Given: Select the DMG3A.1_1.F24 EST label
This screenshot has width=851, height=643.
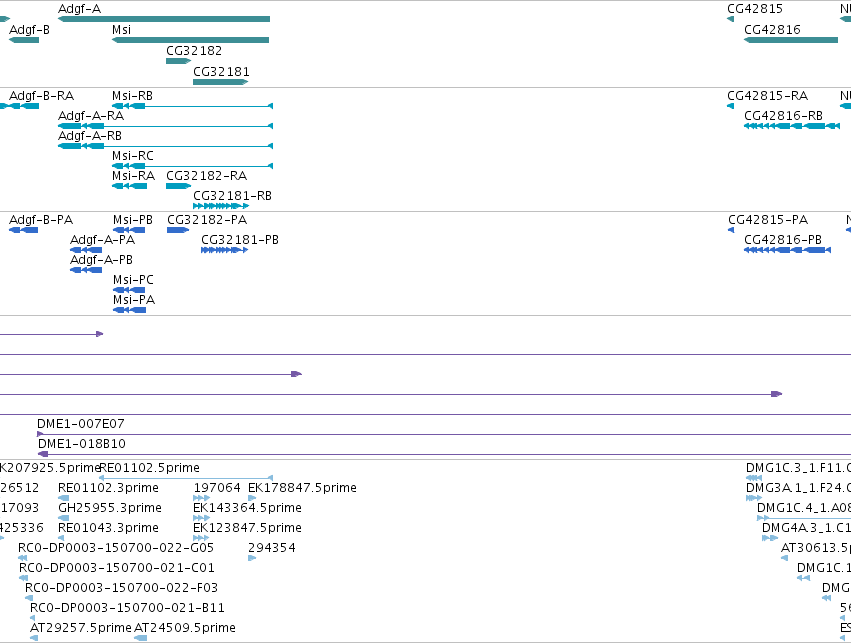Looking at the screenshot, I should click(x=798, y=488).
